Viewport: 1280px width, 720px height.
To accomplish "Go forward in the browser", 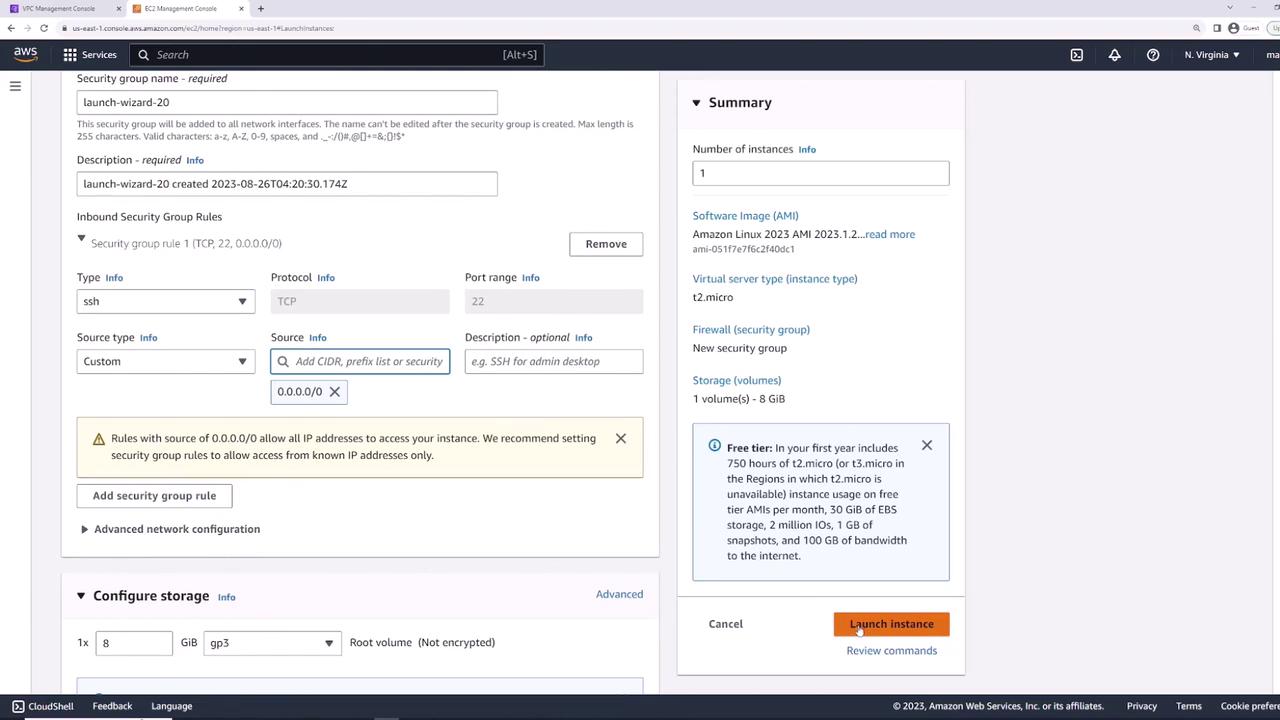I will [x=26, y=28].
